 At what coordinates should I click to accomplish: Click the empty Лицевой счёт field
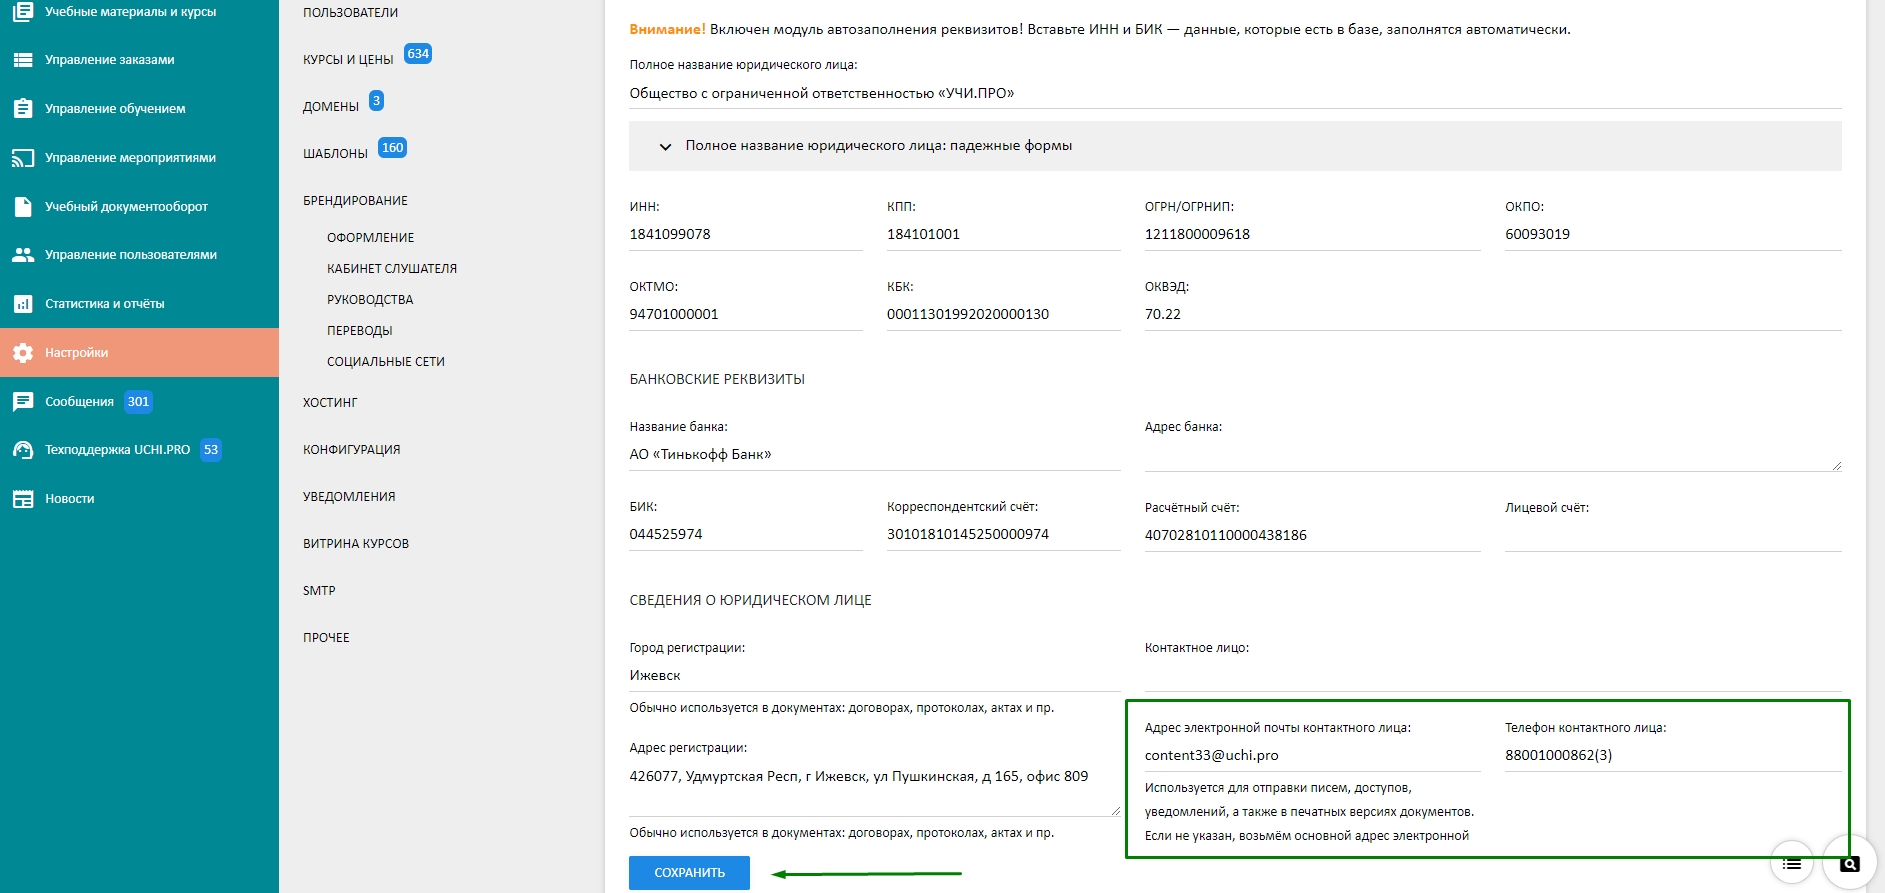coord(1672,536)
